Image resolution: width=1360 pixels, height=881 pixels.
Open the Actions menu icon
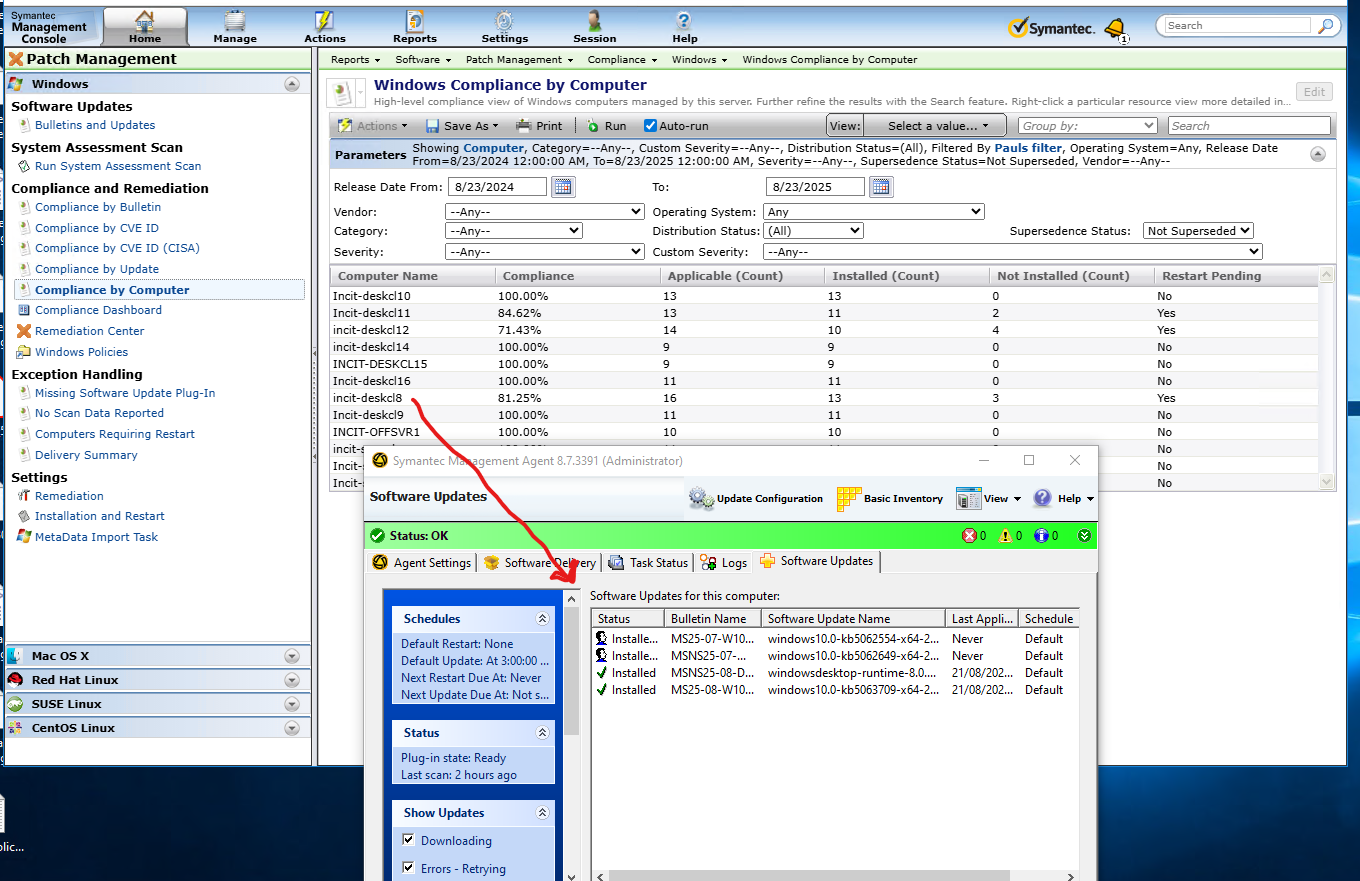pyautogui.click(x=324, y=26)
